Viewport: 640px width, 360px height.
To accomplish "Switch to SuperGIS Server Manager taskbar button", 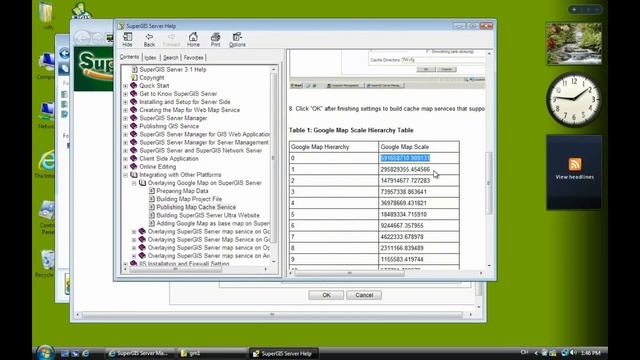I will pos(140,353).
